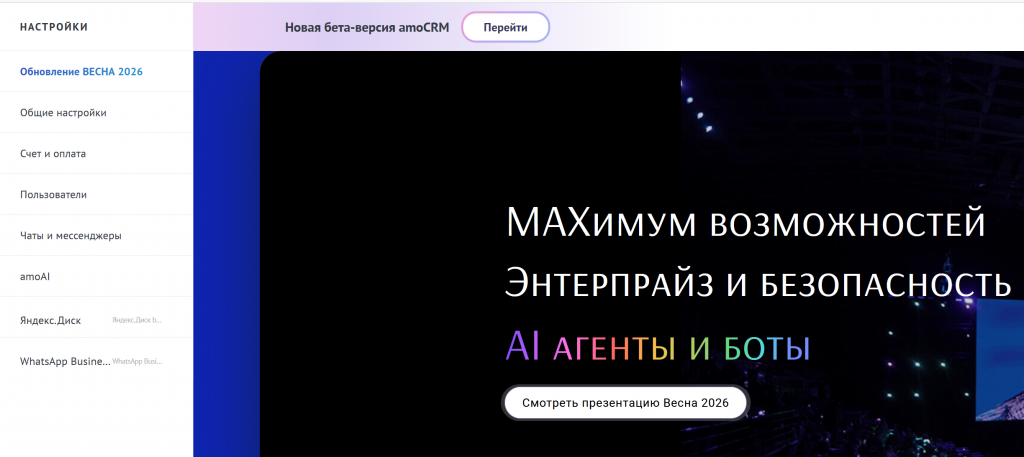This screenshot has width=1024, height=457.
Task: Open amoAI settings item
Action: (x=96, y=277)
